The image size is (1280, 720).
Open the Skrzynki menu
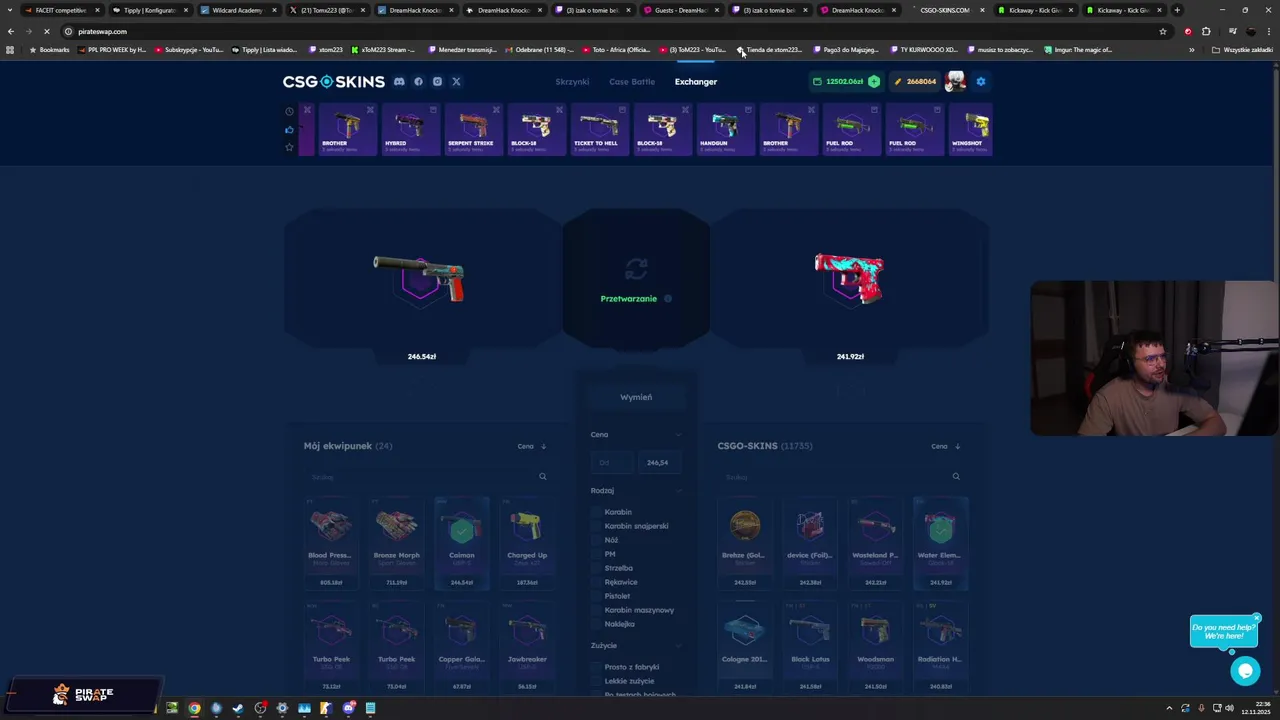click(x=572, y=81)
